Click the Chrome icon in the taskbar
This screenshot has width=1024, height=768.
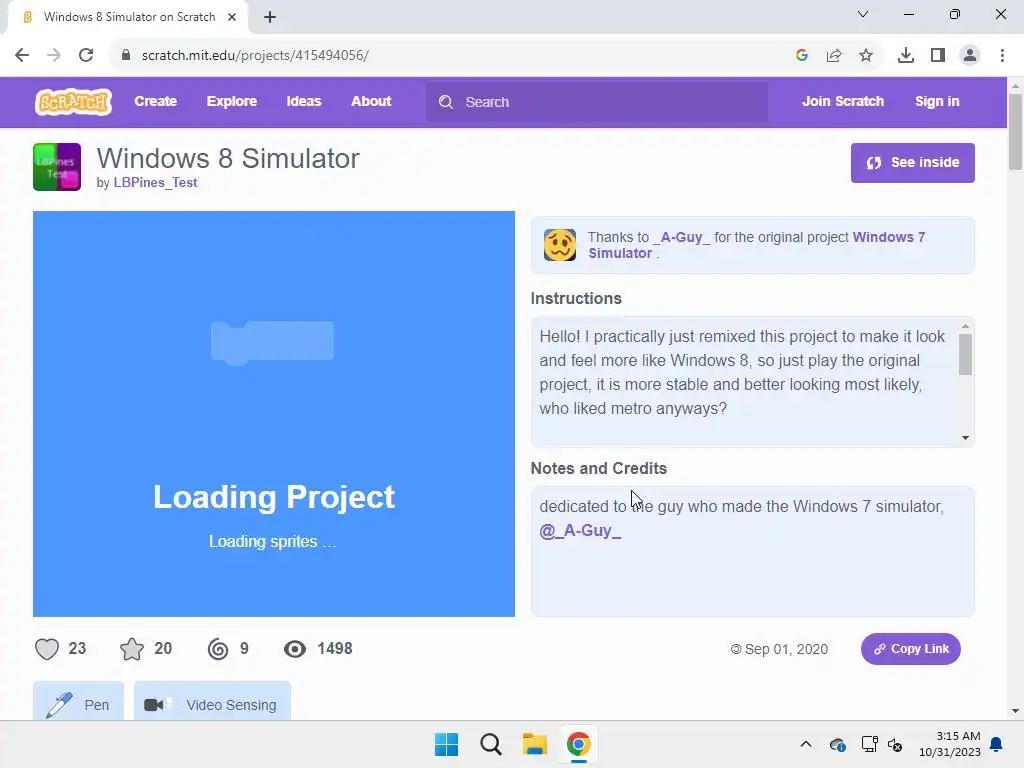tap(579, 744)
